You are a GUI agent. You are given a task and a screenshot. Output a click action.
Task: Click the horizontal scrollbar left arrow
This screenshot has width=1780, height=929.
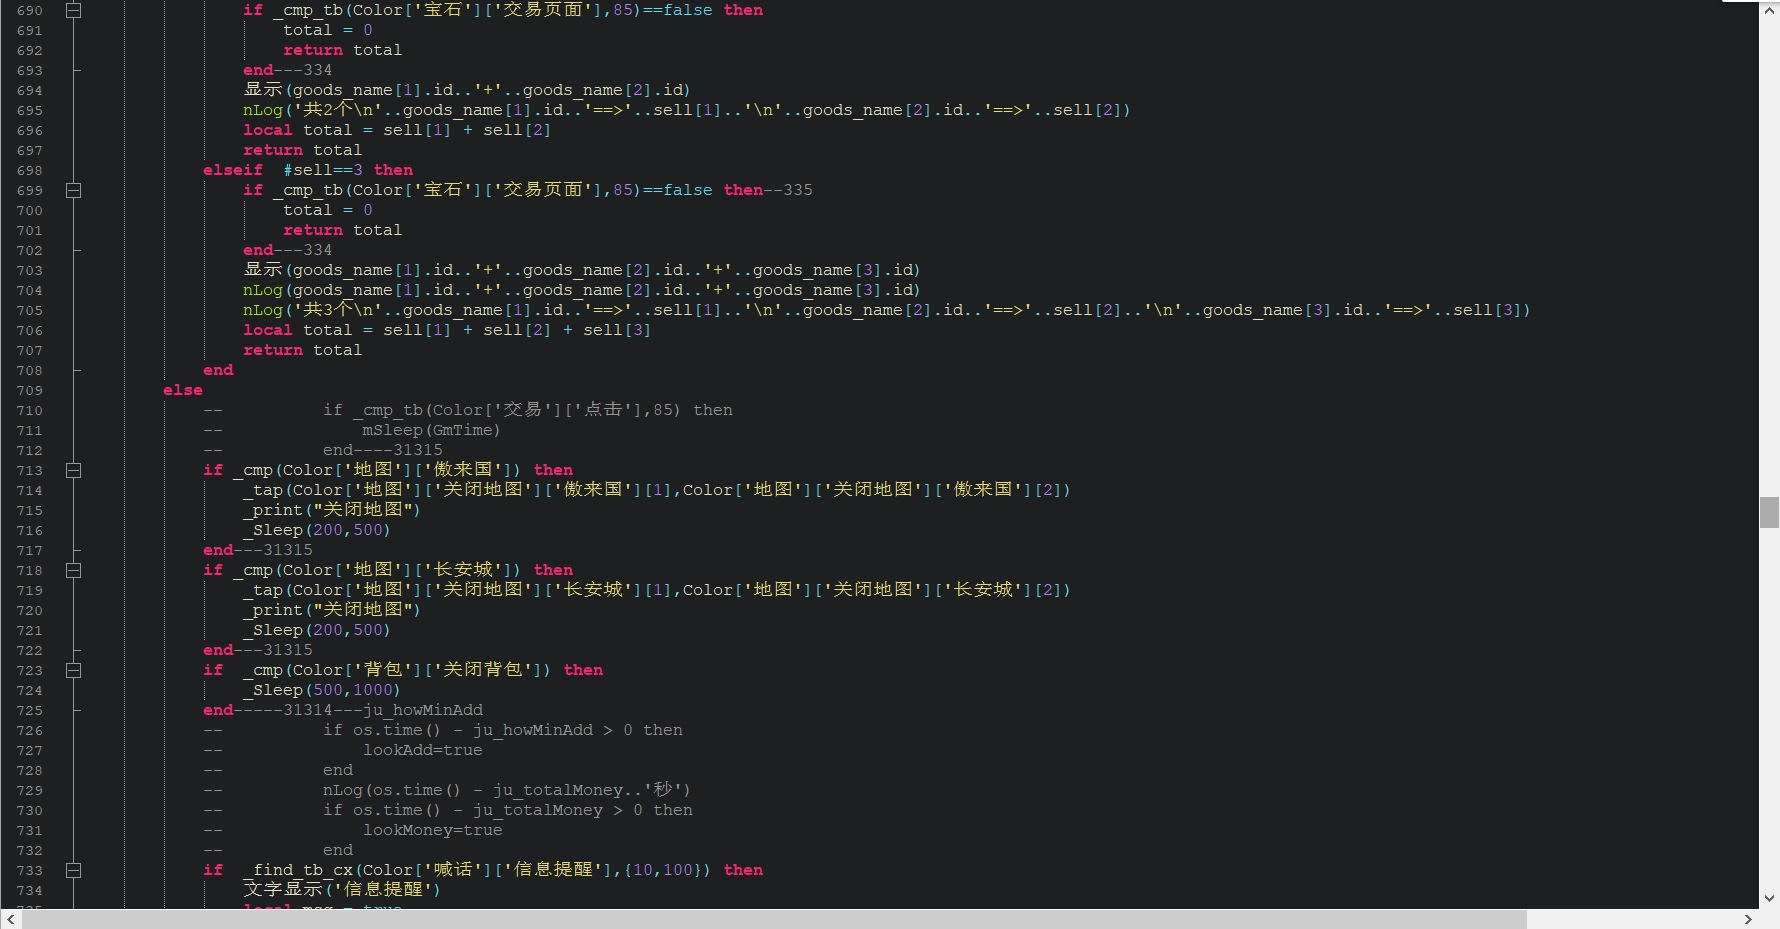pyautogui.click(x=10, y=919)
